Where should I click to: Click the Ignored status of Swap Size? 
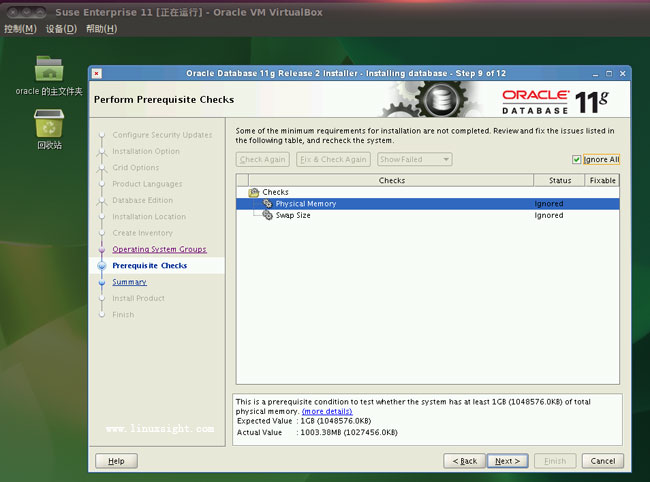[x=548, y=215]
